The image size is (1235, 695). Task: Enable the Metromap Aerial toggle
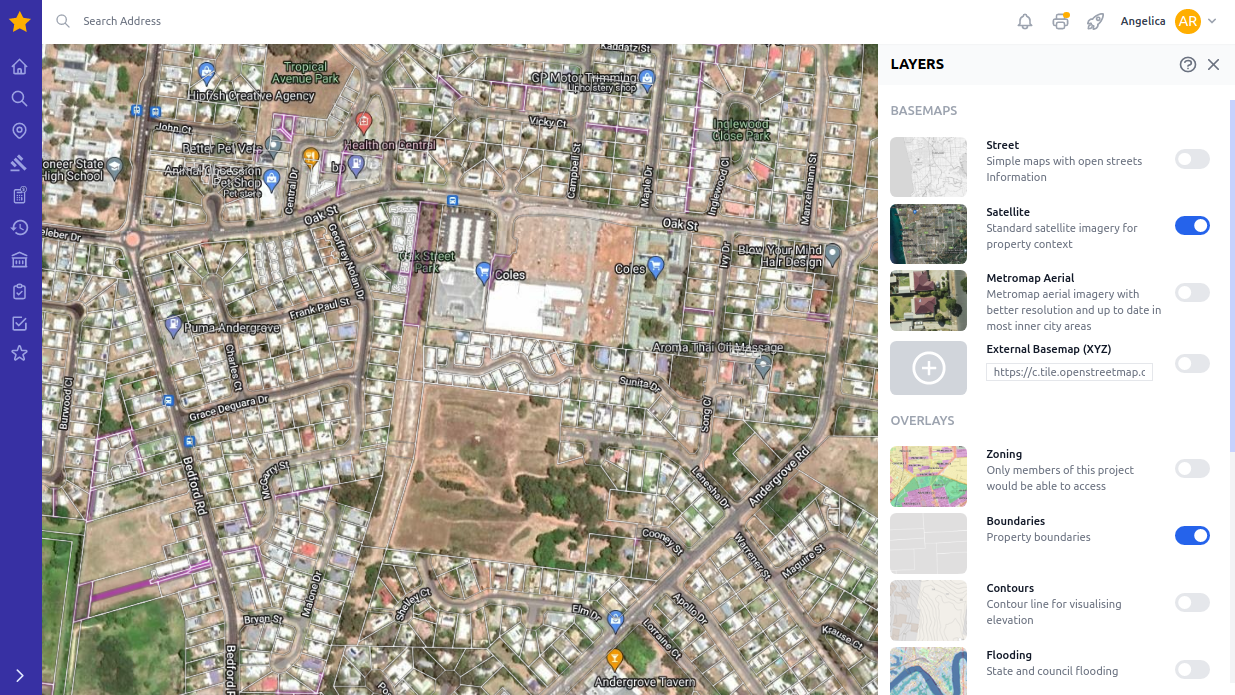pos(1192,292)
